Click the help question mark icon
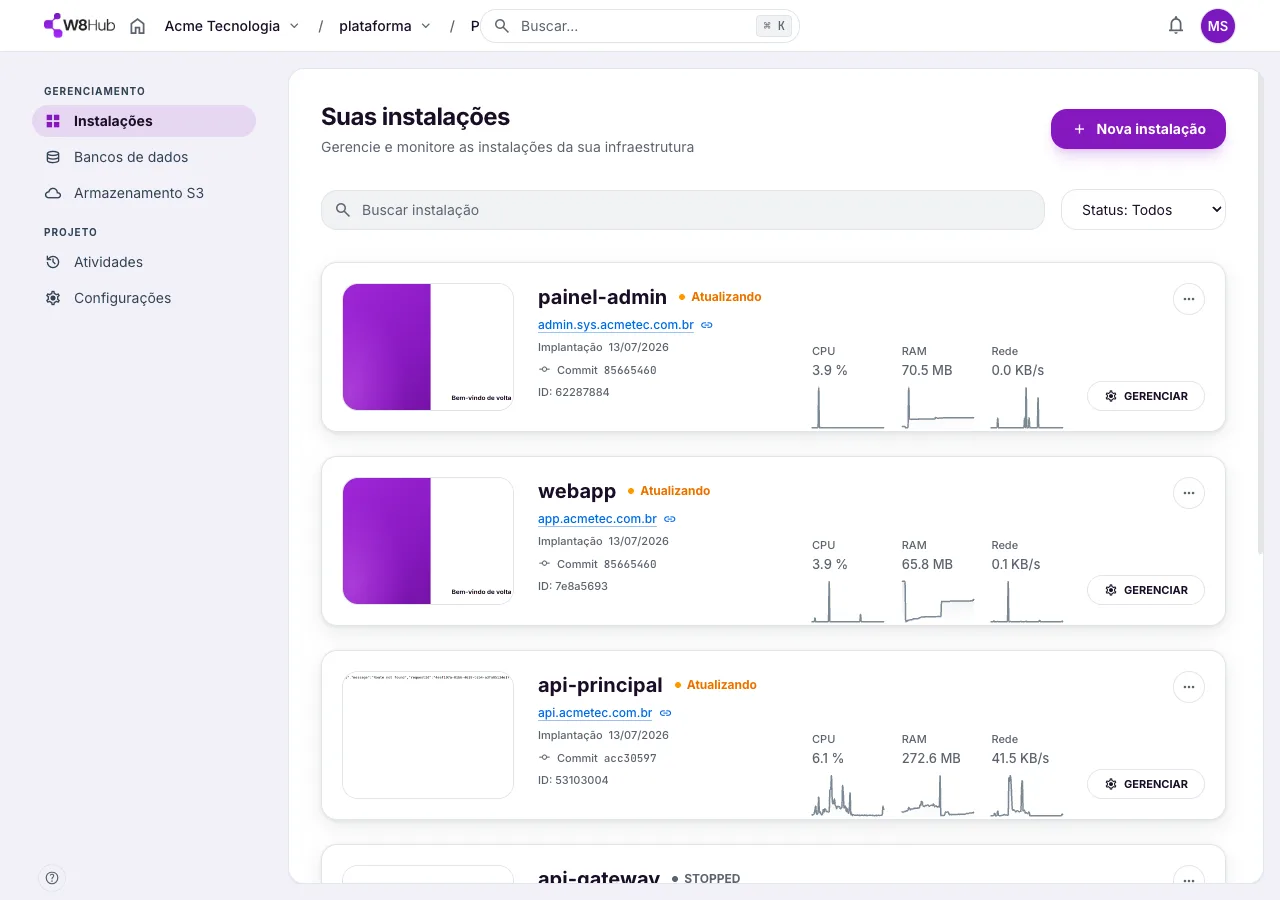 [52, 878]
